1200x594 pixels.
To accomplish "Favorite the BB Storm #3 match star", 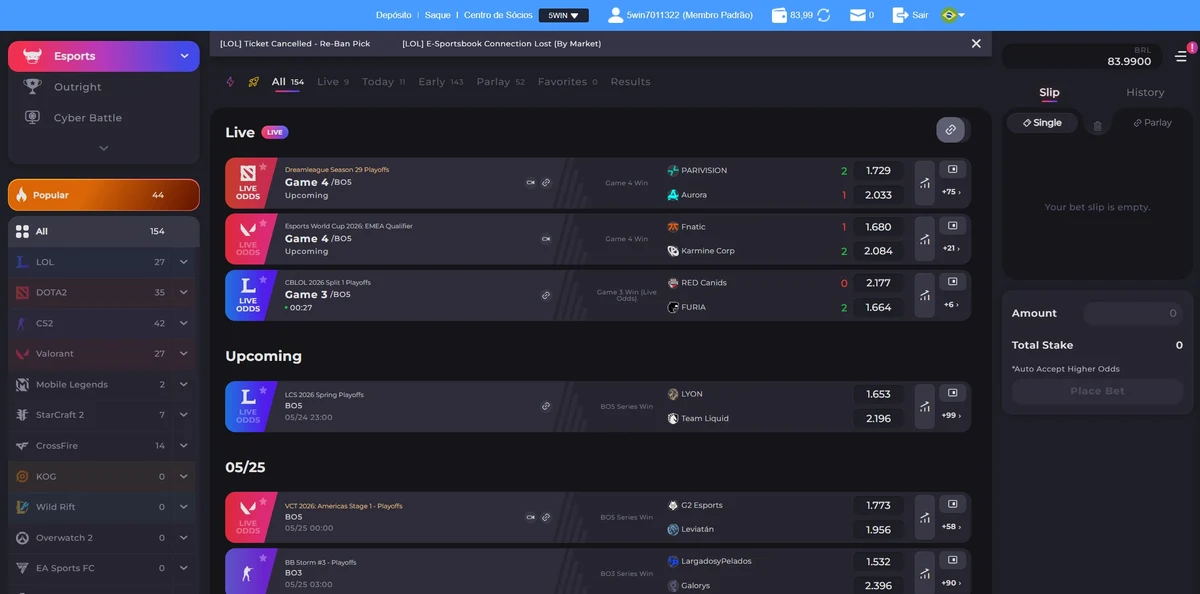I will click(263, 557).
